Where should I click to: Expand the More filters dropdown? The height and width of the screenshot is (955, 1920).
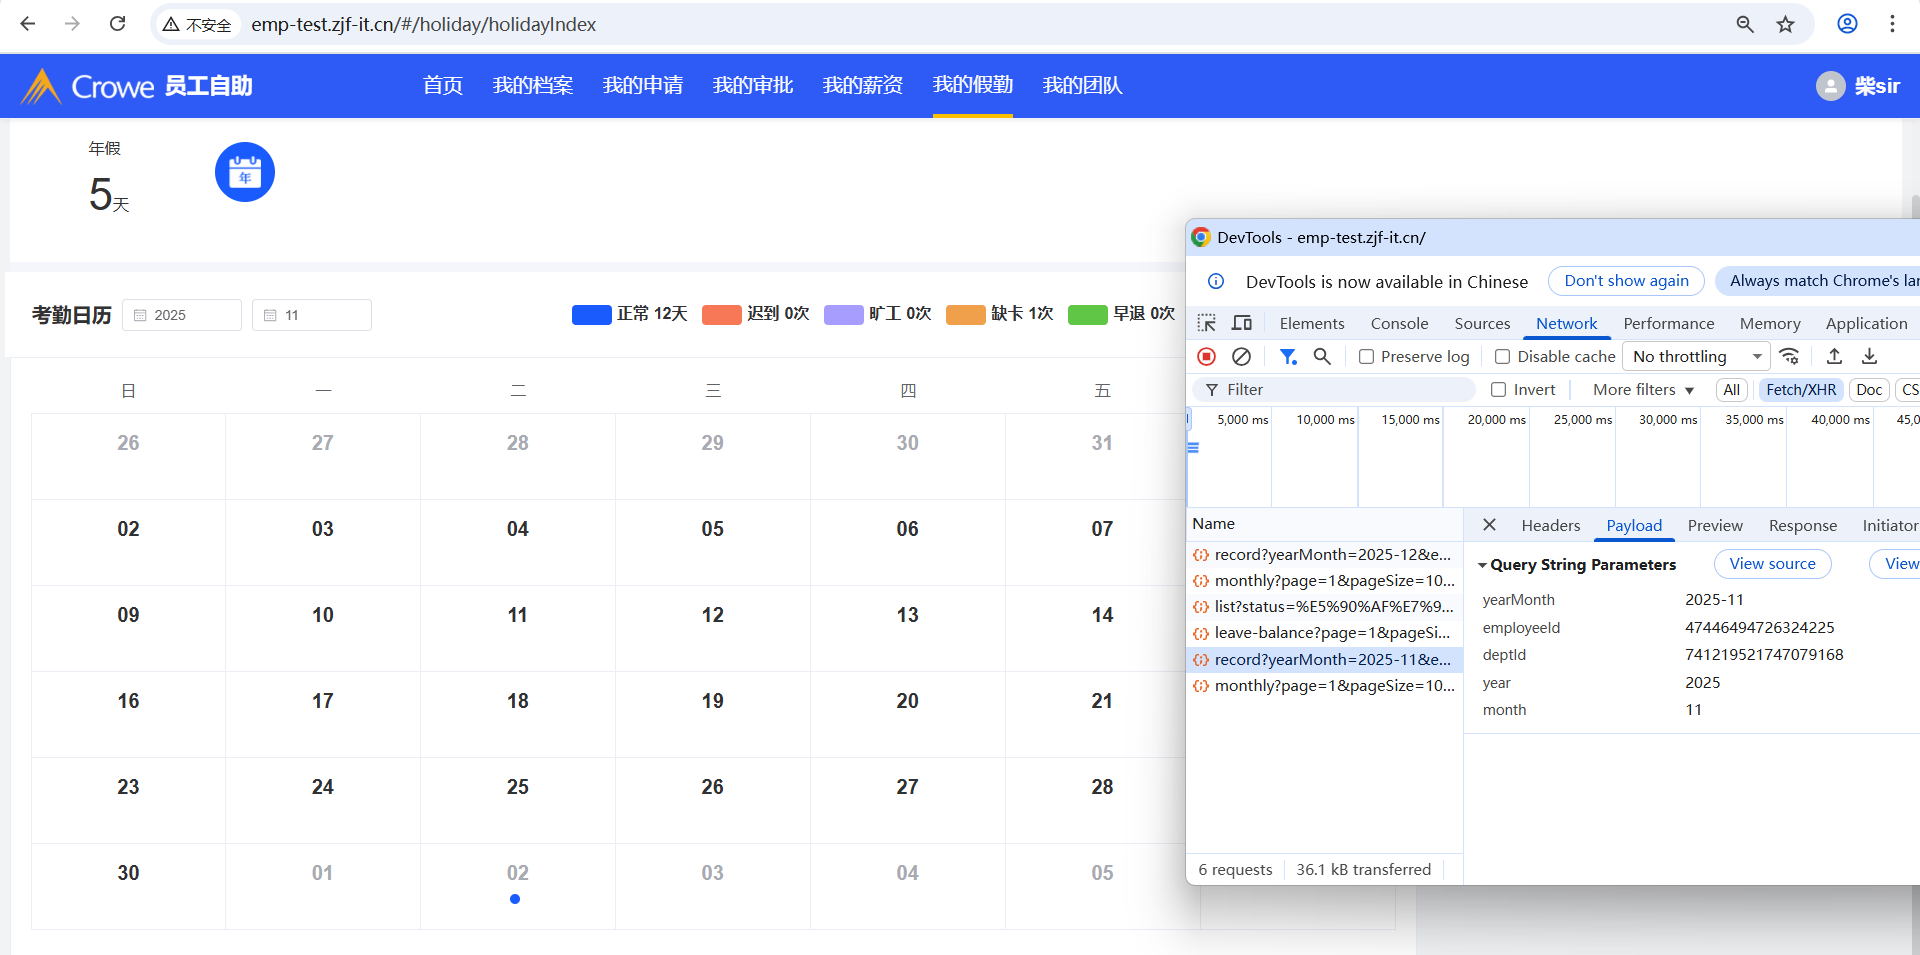1643,390
